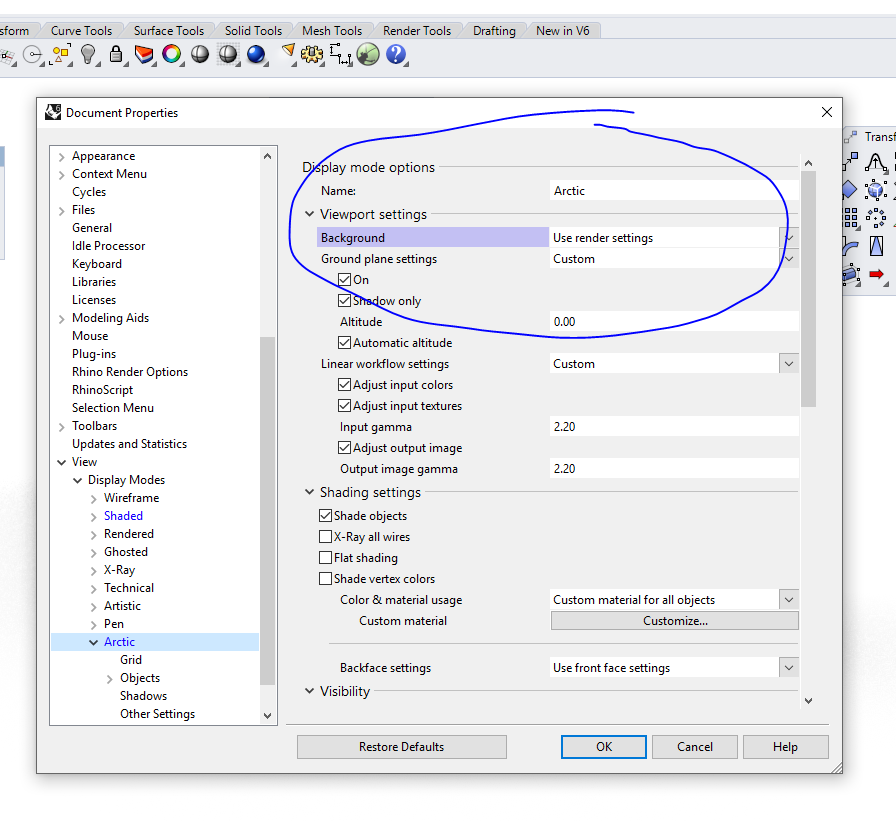
Task: Uncheck Automatic altitude
Action: pos(344,343)
